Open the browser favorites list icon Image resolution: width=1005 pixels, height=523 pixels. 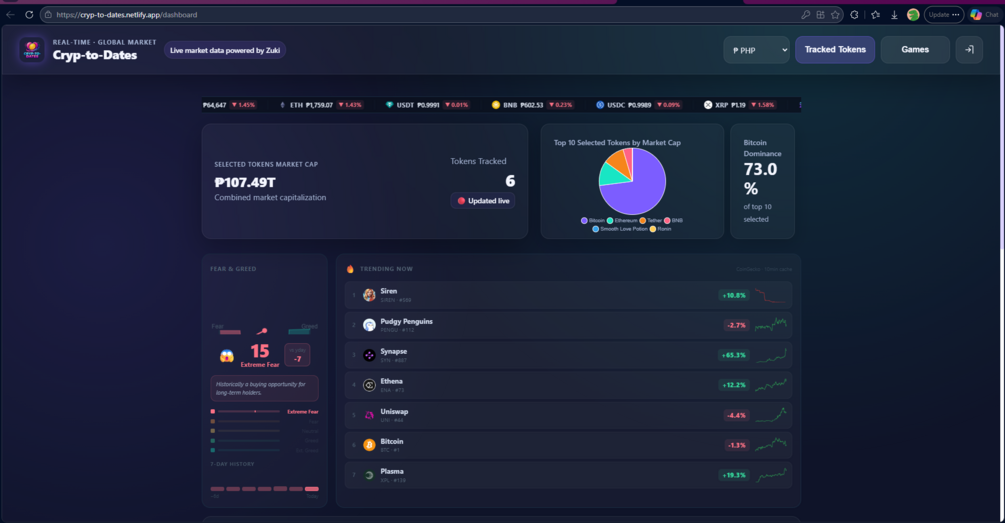click(876, 14)
